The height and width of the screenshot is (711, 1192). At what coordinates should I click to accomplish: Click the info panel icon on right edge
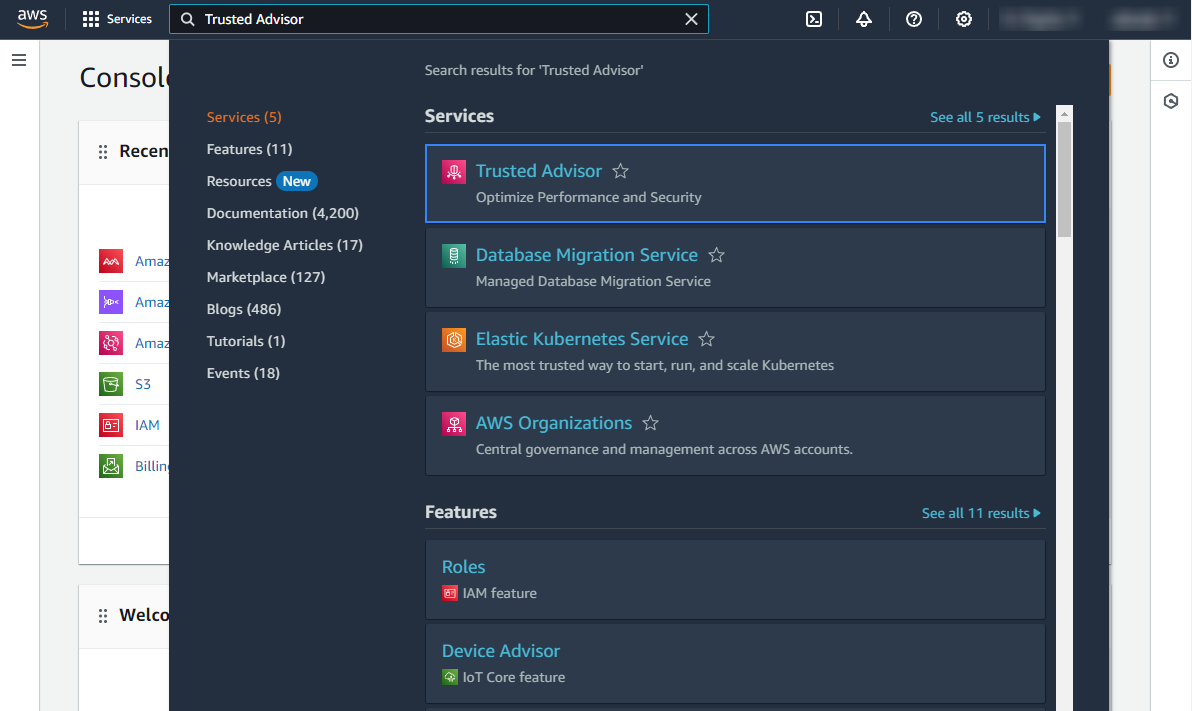click(x=1171, y=61)
